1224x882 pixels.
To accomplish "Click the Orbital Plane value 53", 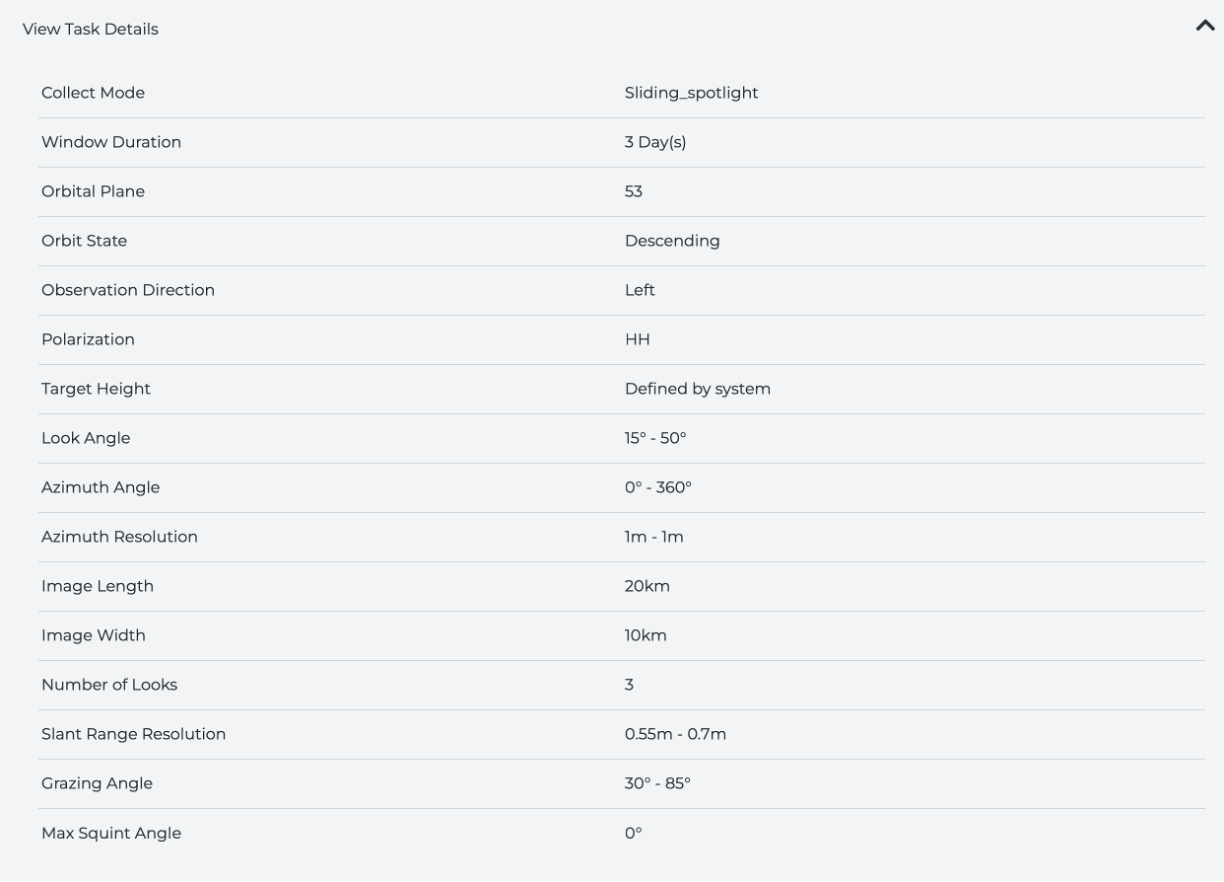I will pyautogui.click(x=633, y=191).
